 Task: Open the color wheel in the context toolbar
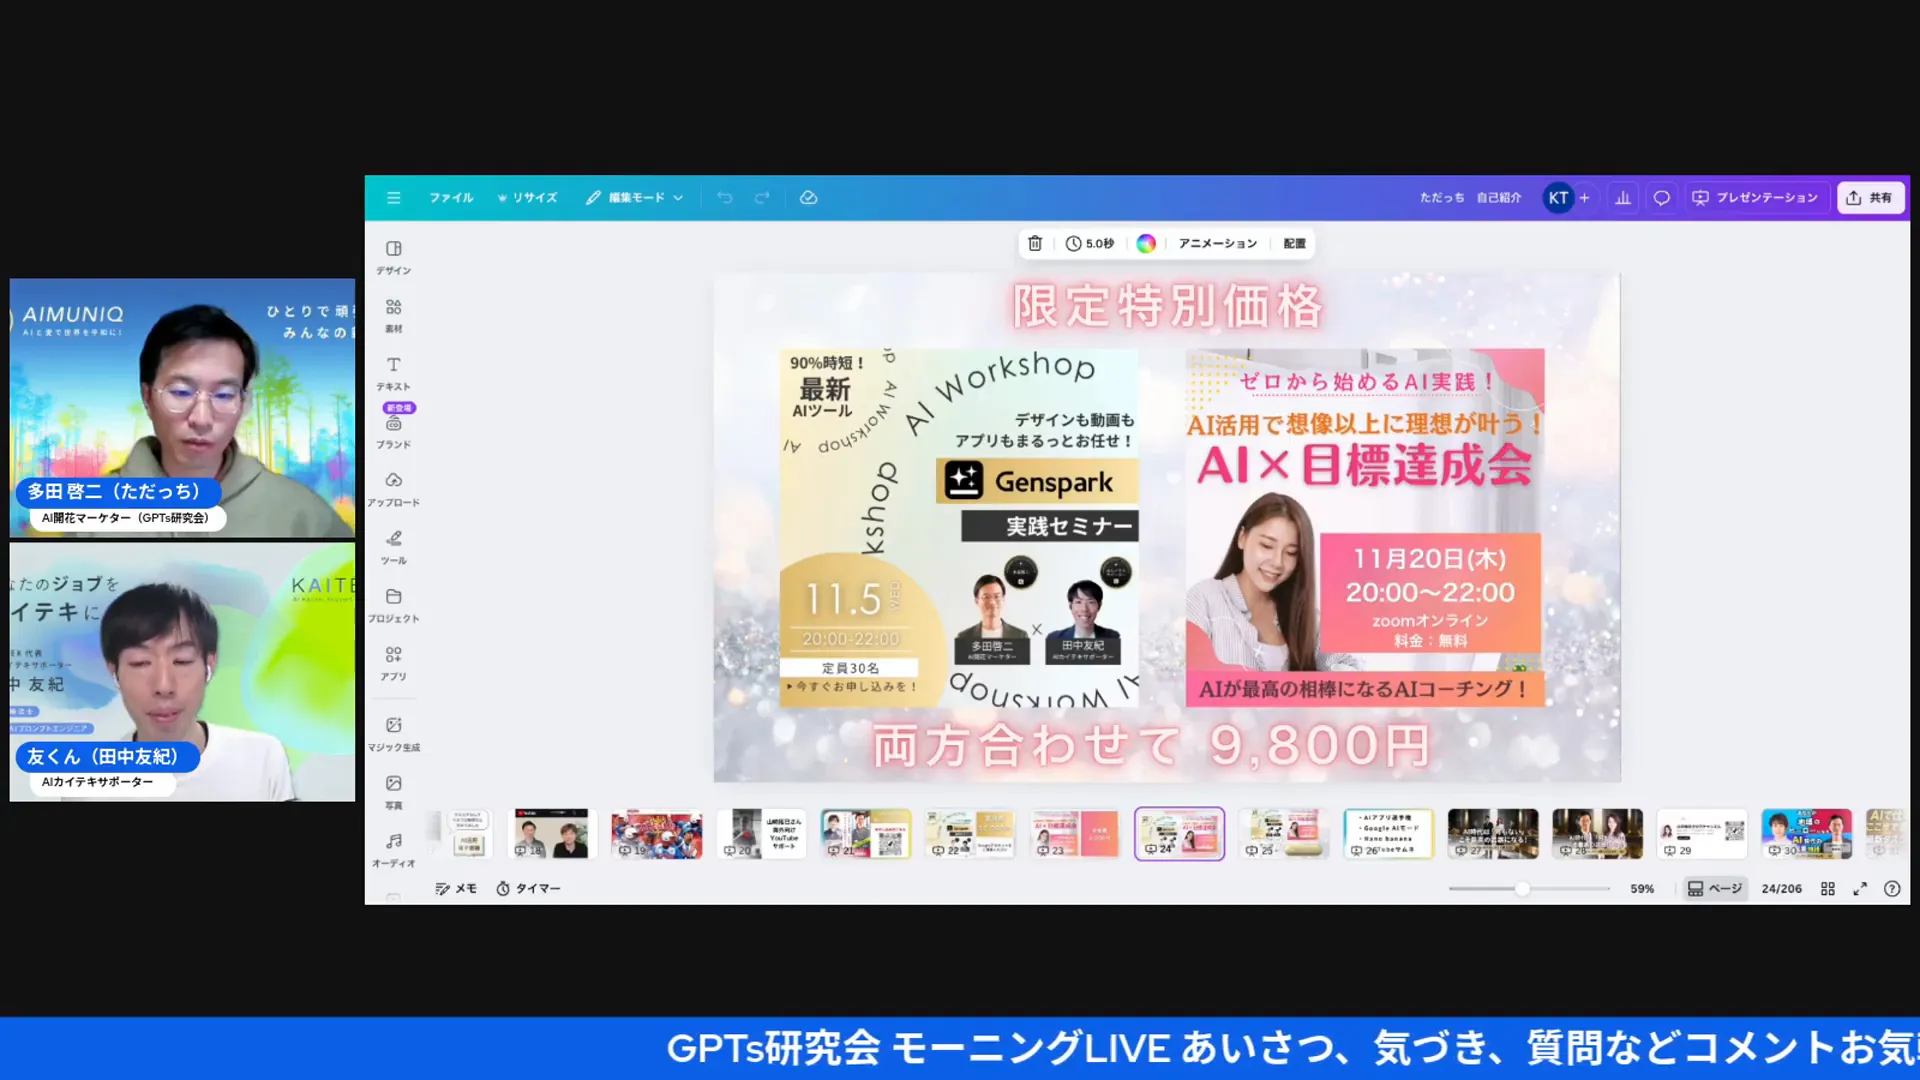(x=1147, y=243)
